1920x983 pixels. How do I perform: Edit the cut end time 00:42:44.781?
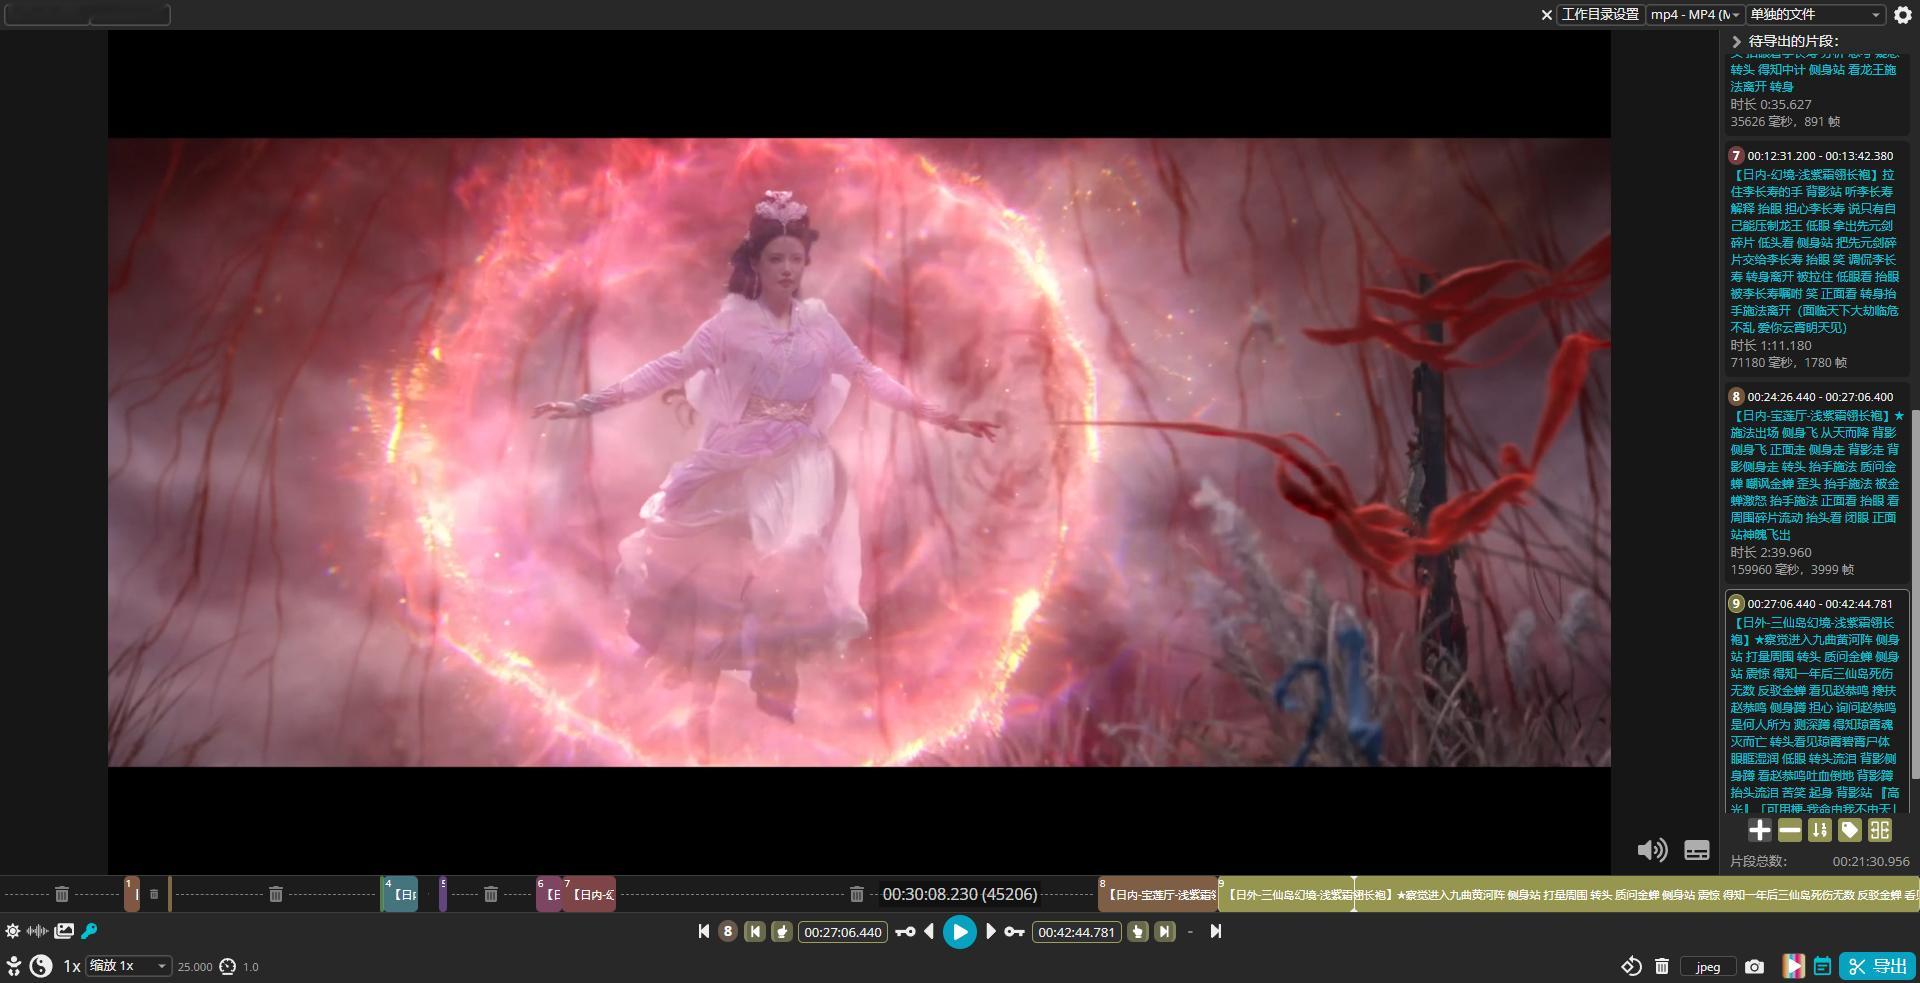coord(1077,932)
